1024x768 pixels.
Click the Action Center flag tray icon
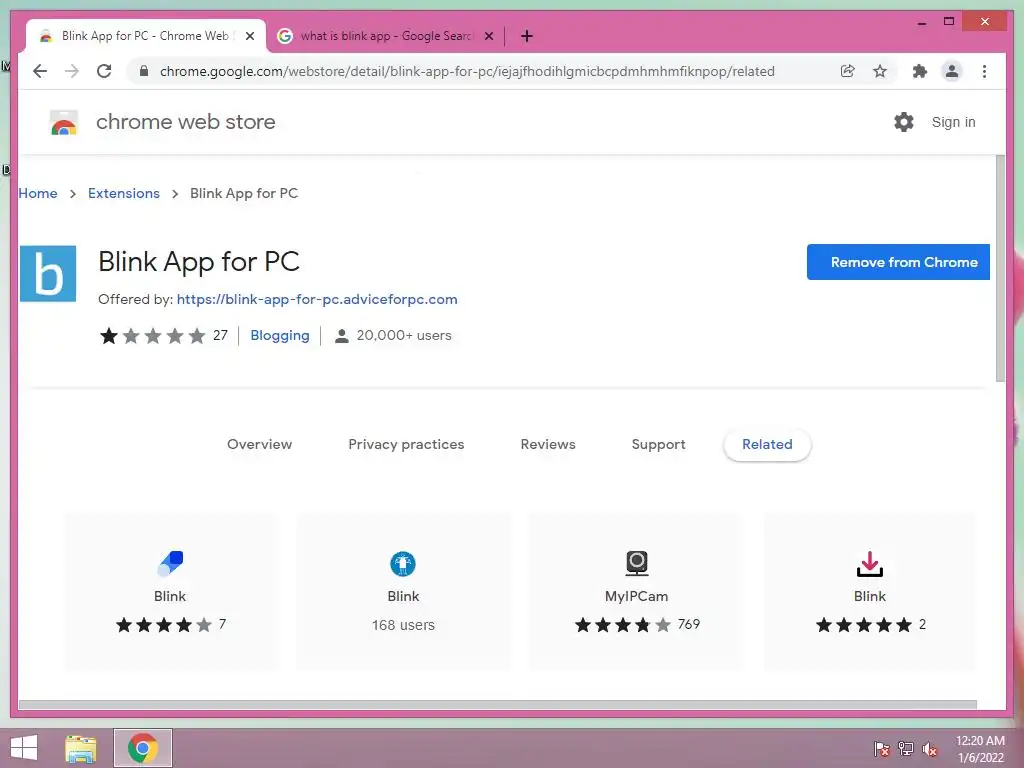click(881, 748)
